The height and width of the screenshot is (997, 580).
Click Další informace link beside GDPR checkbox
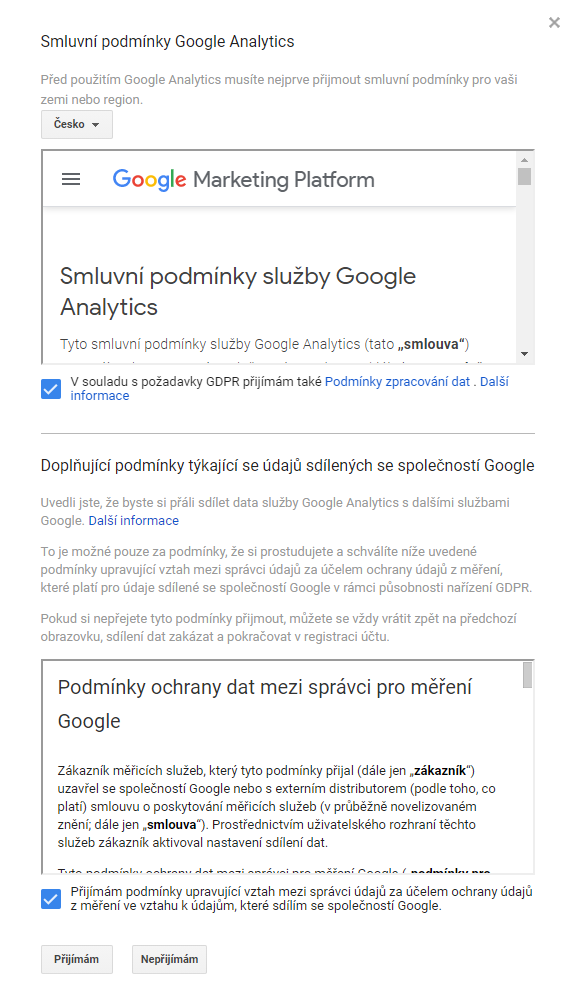click(x=289, y=388)
